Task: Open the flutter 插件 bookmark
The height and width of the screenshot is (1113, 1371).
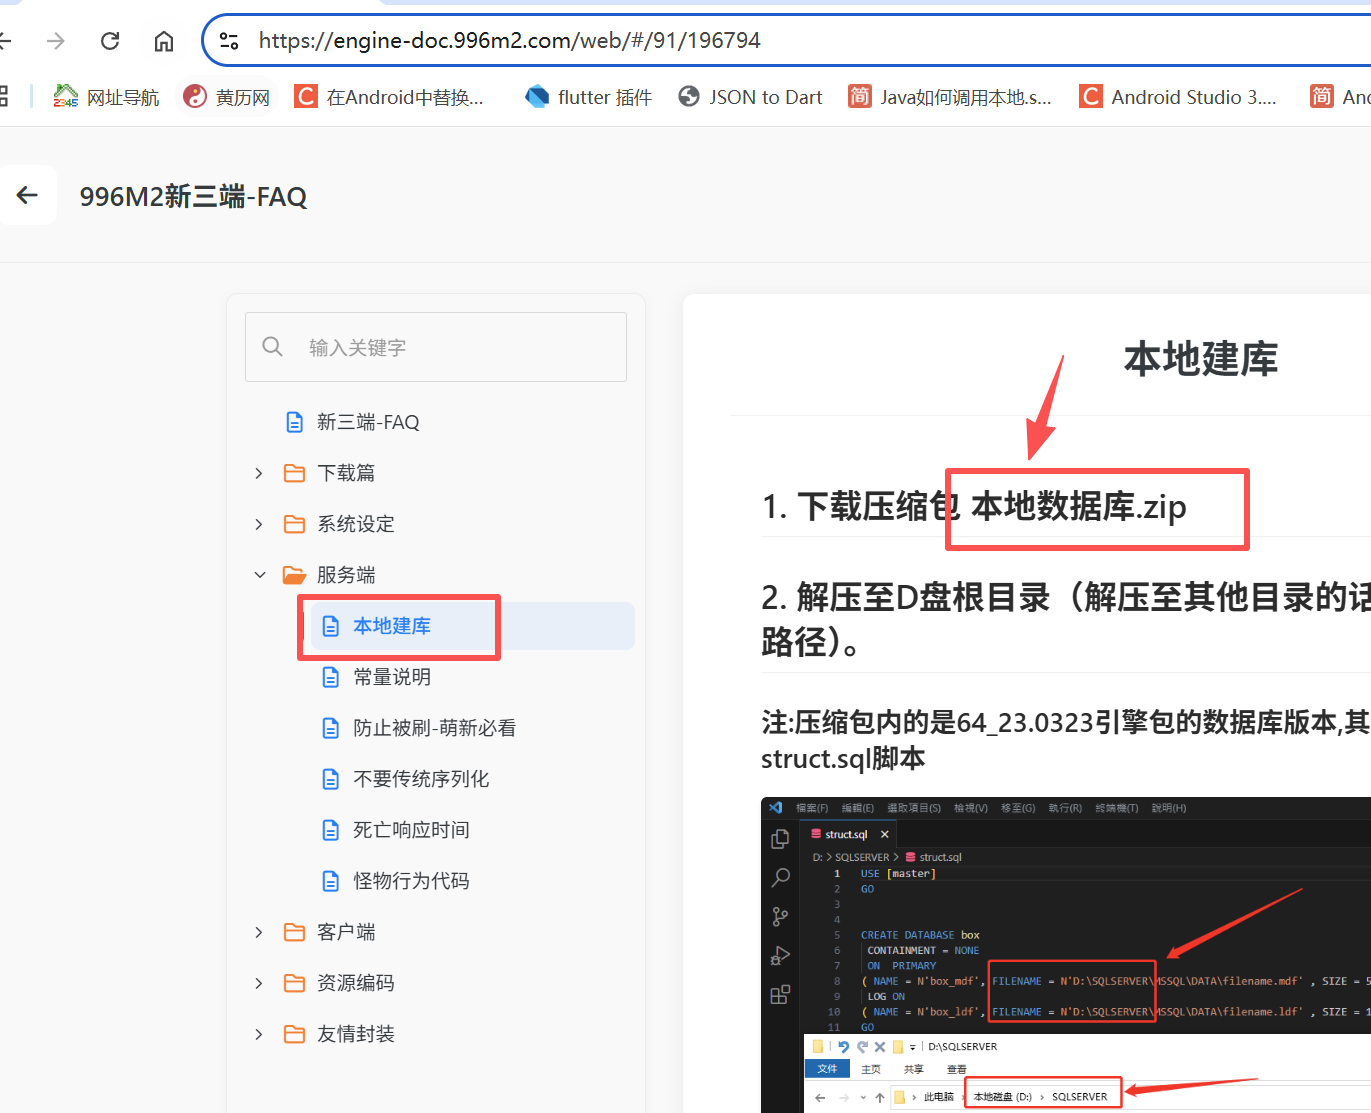Action: [589, 97]
